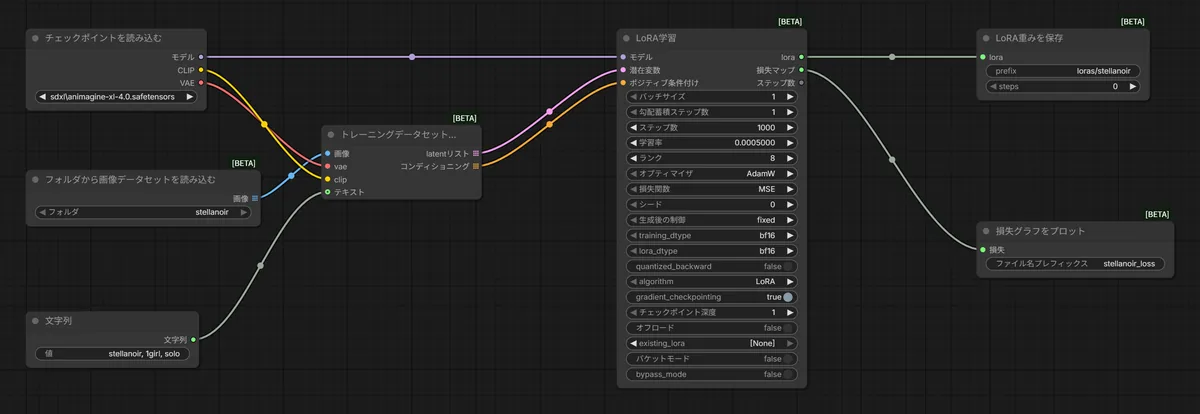This screenshot has height=414, width=1200.
Task: Increase 勾配蓄積ステップ数 with right arrow
Action: pyautogui.click(x=791, y=112)
